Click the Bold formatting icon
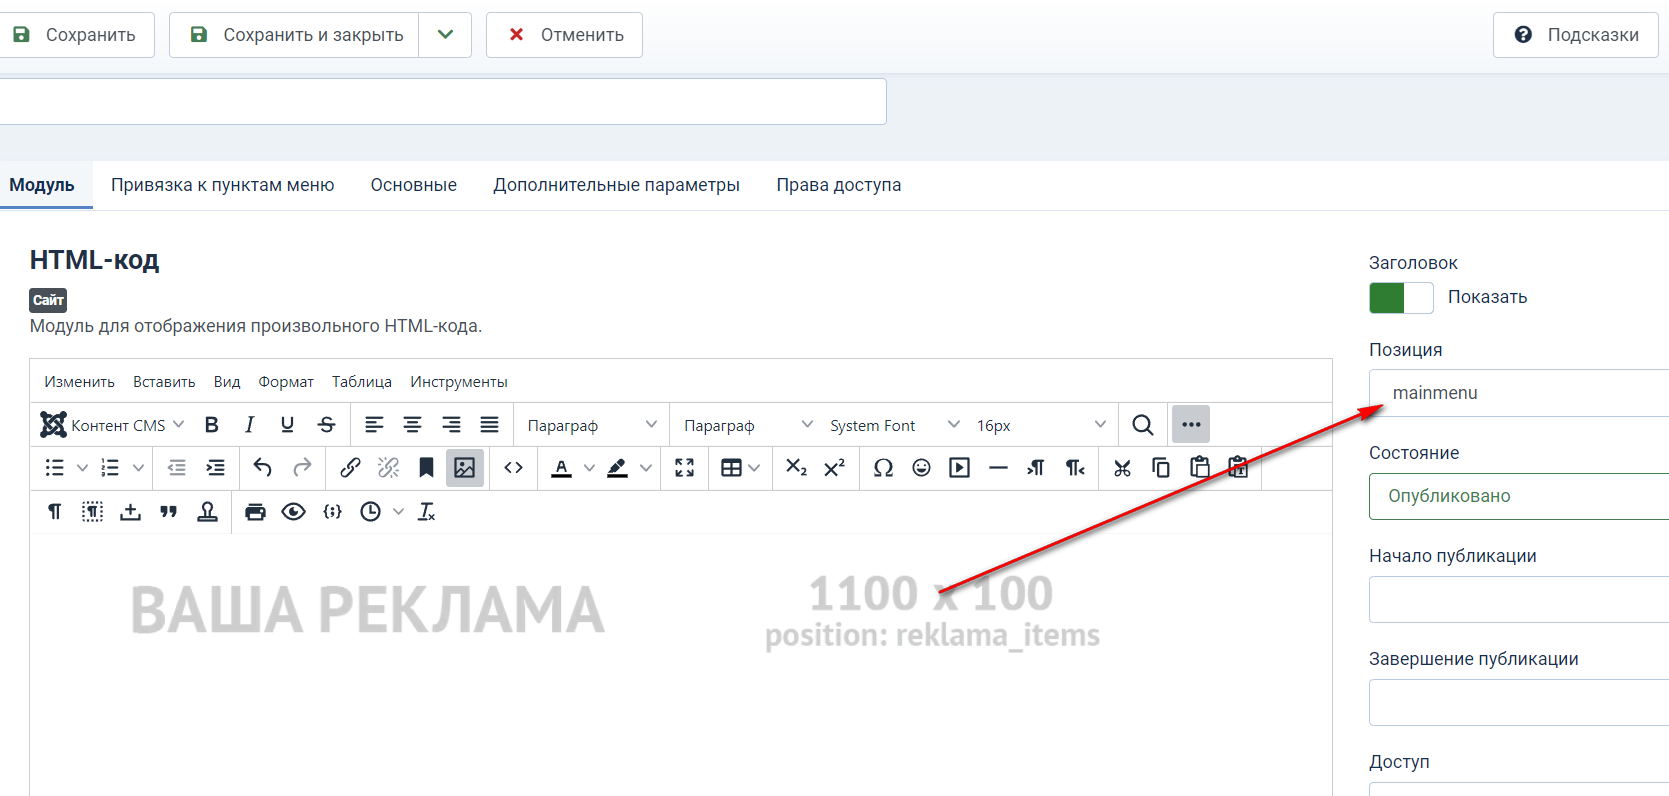The height and width of the screenshot is (796, 1669). (212, 425)
